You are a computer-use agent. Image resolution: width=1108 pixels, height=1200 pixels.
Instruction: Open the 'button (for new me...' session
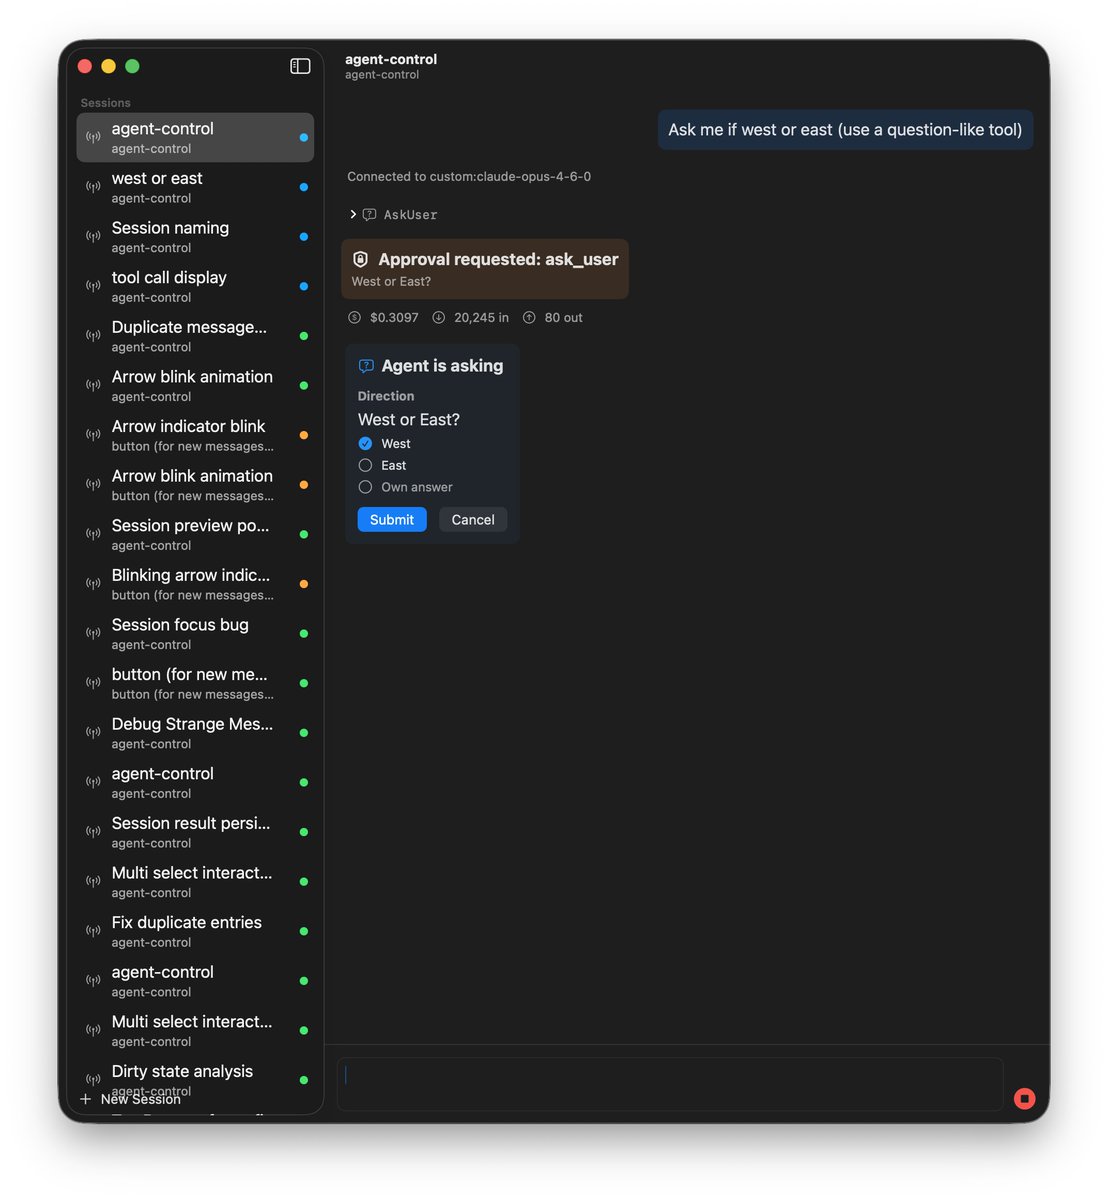[195, 683]
